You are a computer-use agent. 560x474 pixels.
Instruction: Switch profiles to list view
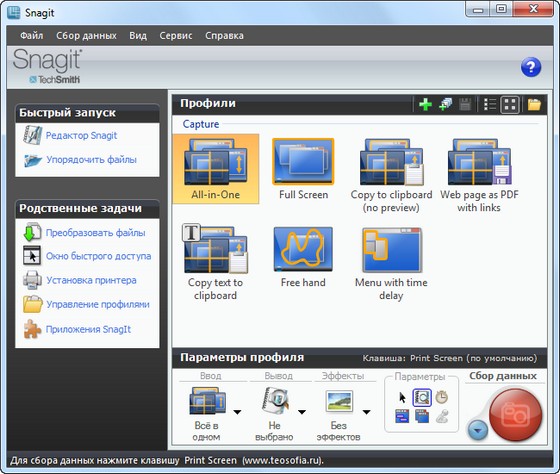(x=490, y=105)
